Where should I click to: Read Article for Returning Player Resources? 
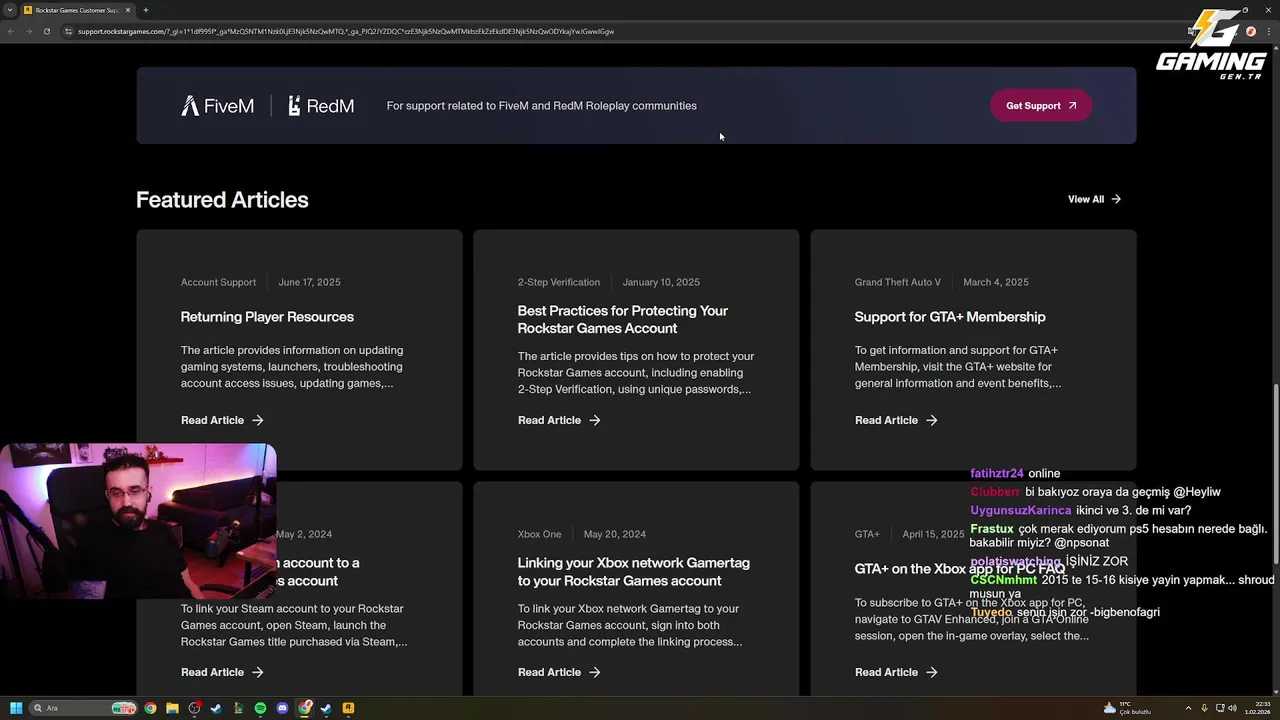pyautogui.click(x=222, y=420)
